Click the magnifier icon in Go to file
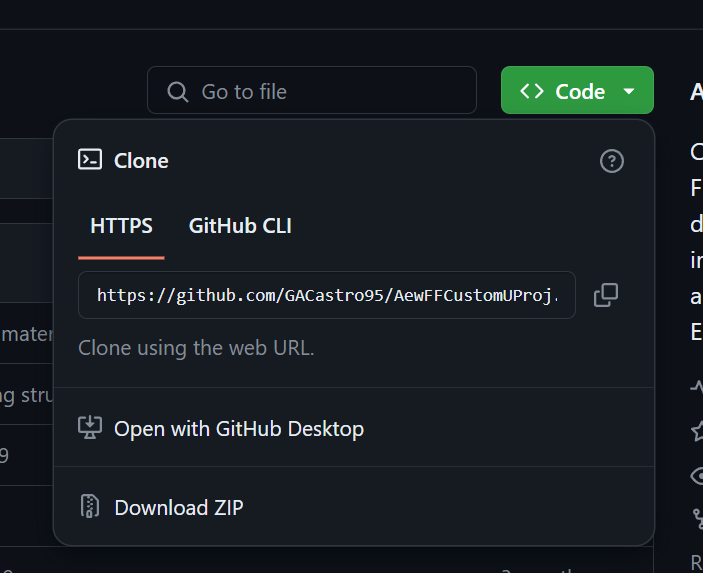The width and height of the screenshot is (703, 573). click(178, 92)
